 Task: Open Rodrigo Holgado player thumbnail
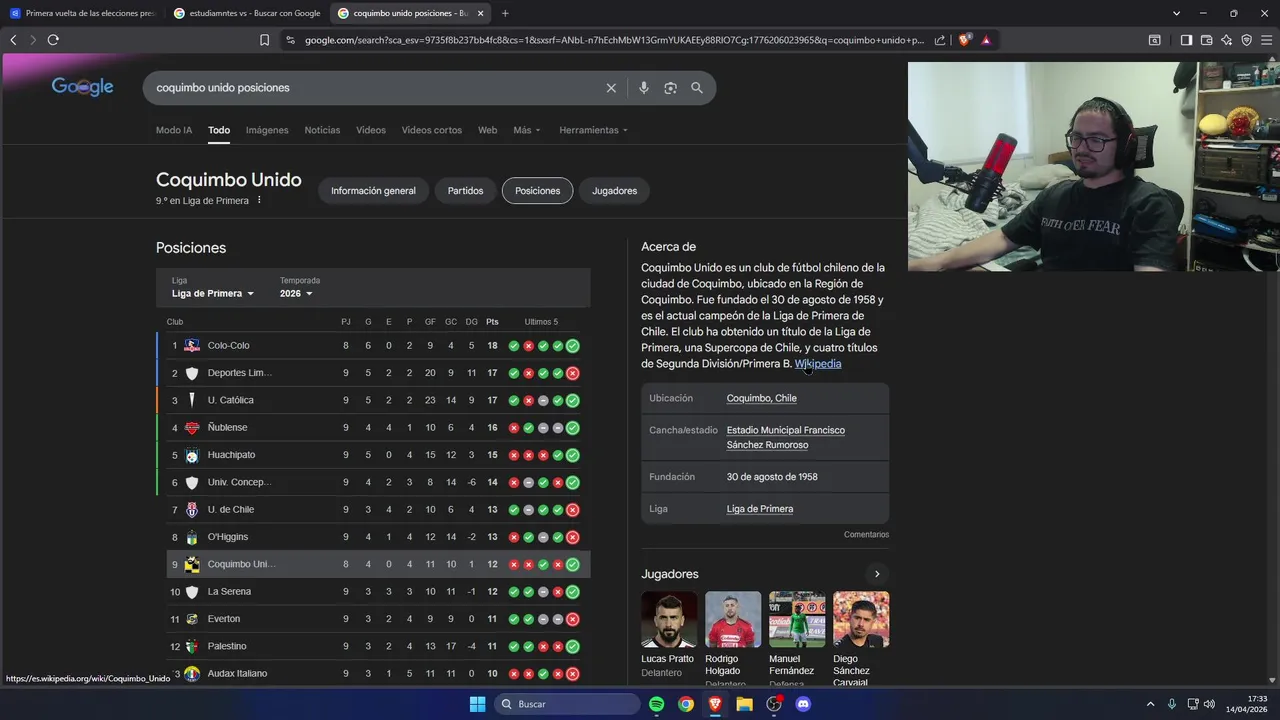(x=733, y=619)
